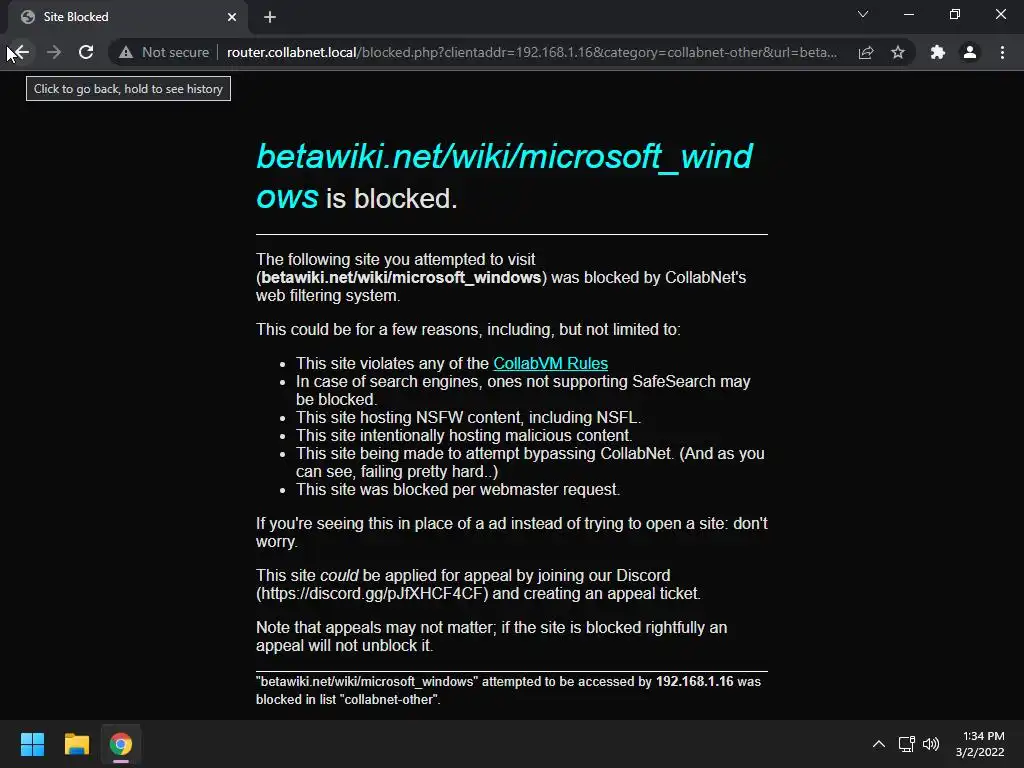Open the Windows Start menu
Image resolution: width=1024 pixels, height=768 pixels.
click(x=32, y=744)
